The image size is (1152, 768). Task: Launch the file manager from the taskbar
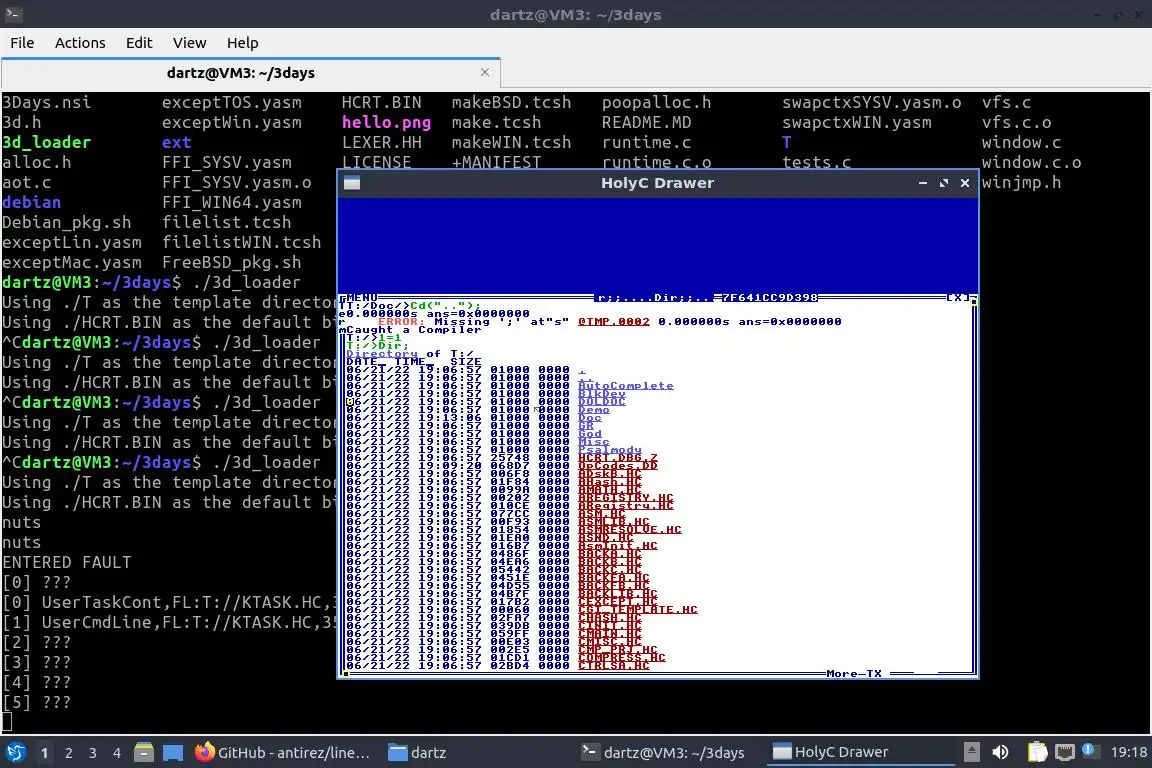(x=144, y=753)
